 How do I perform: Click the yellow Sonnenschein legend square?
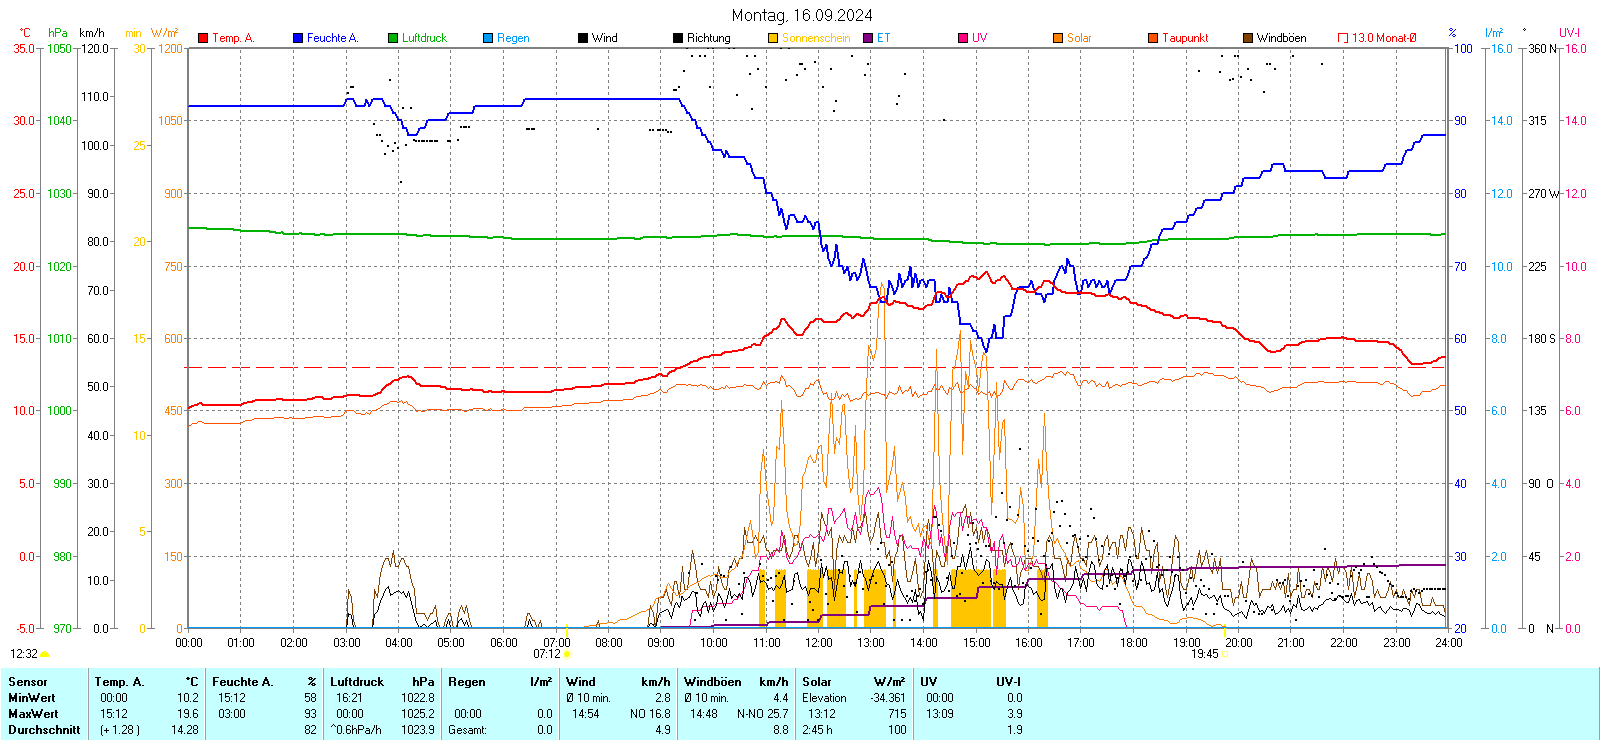(x=773, y=38)
